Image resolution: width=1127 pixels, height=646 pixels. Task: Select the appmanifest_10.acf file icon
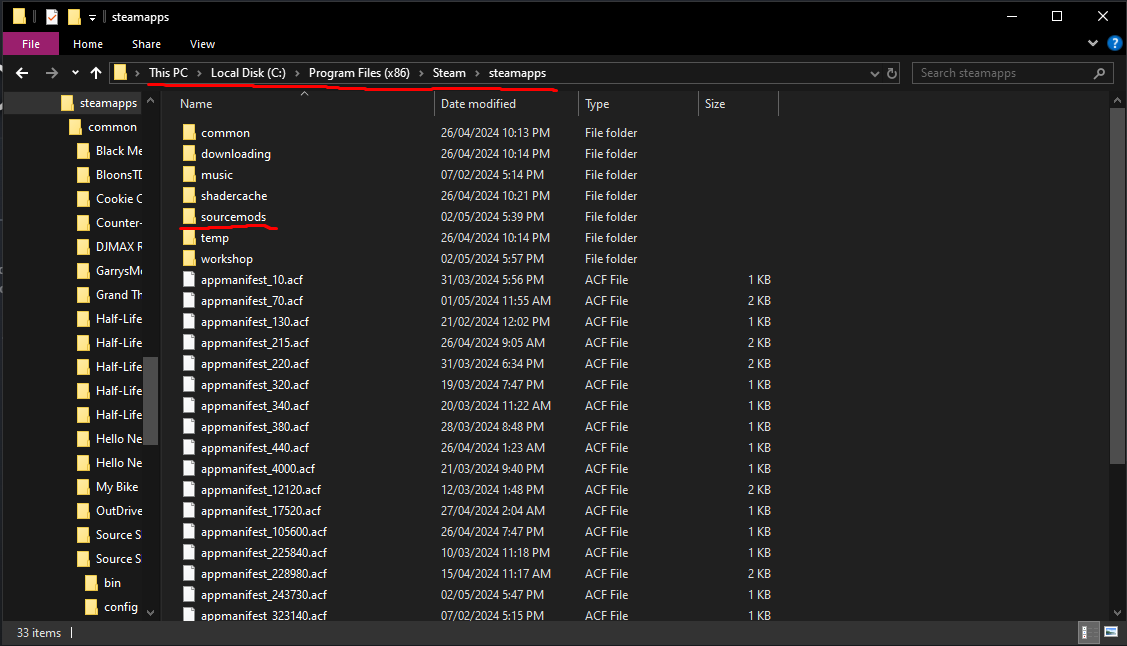[189, 280]
